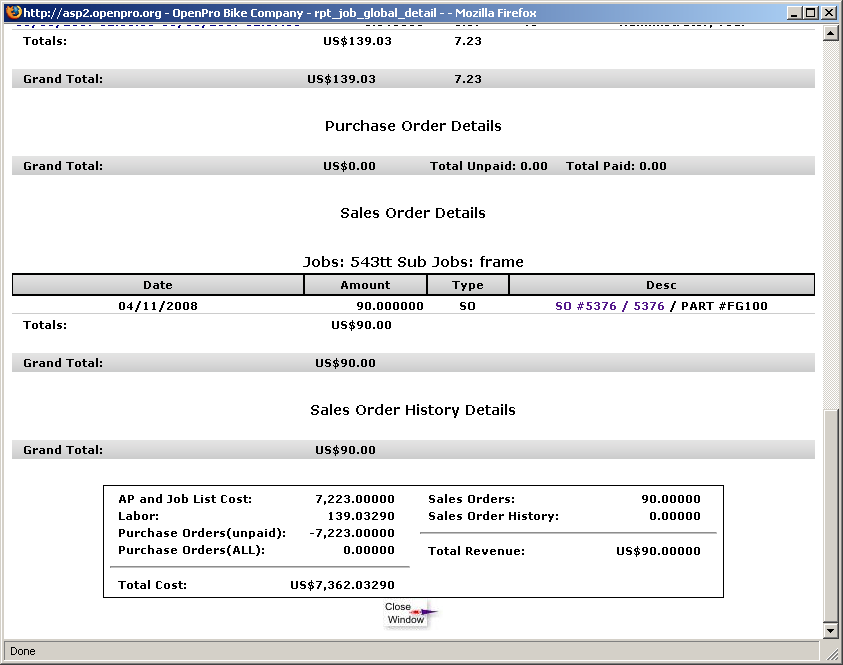Close the Firefox window with X button
The width and height of the screenshot is (843, 665).
828,12
